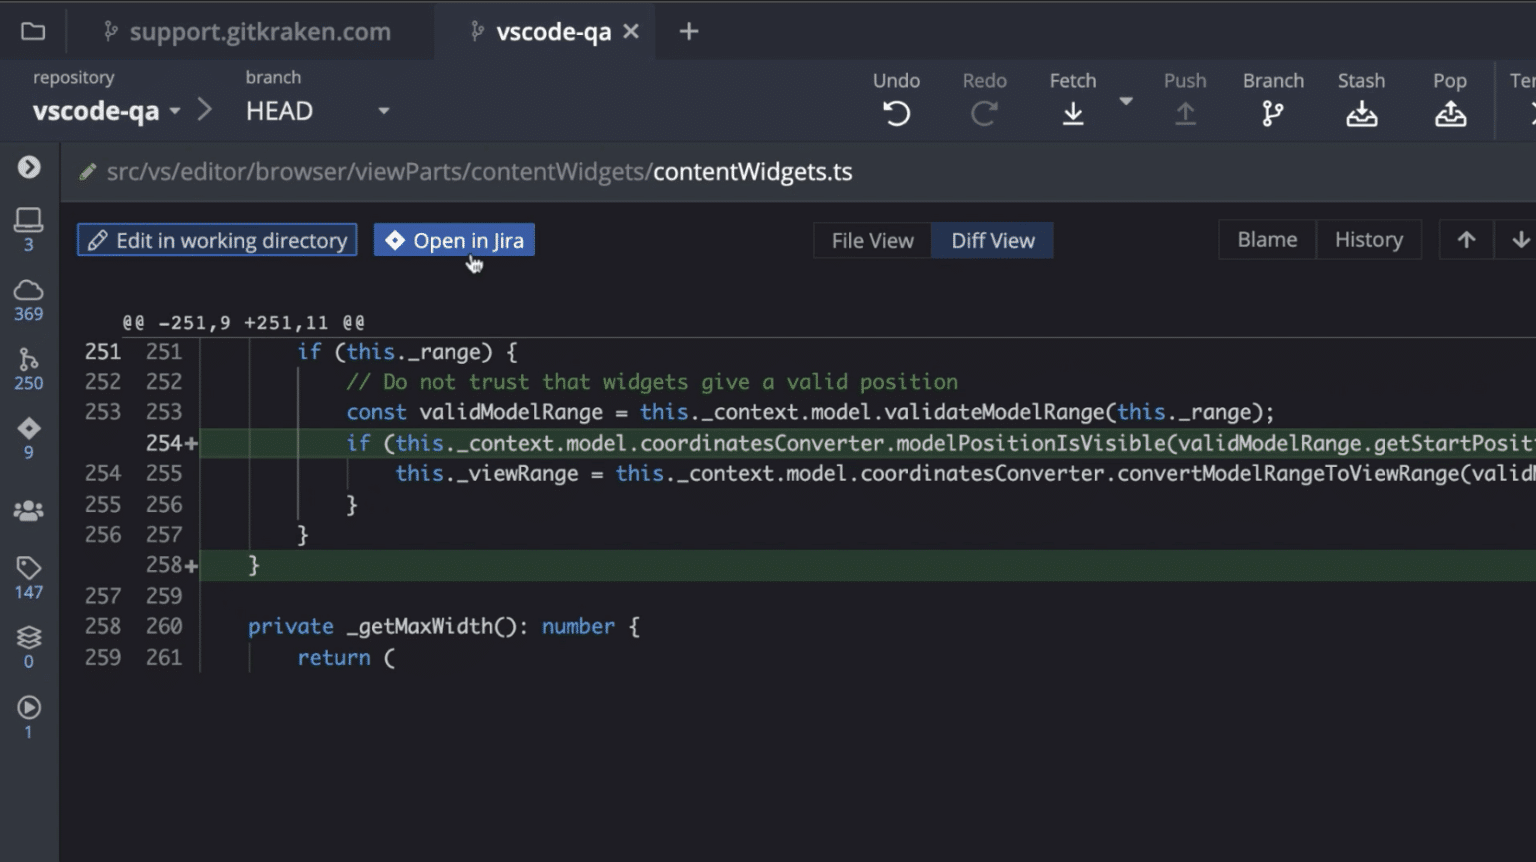Open a new tab with plus button
The image size is (1536, 862).
point(688,32)
